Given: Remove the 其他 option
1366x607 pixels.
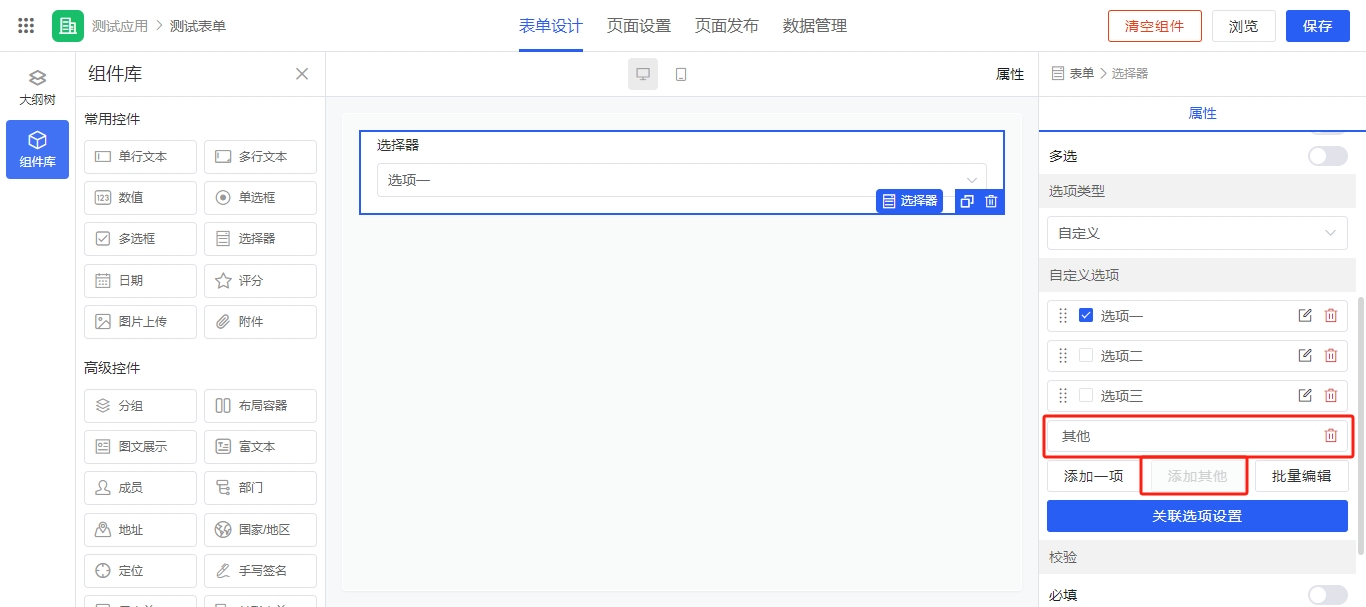Looking at the screenshot, I should [1331, 436].
